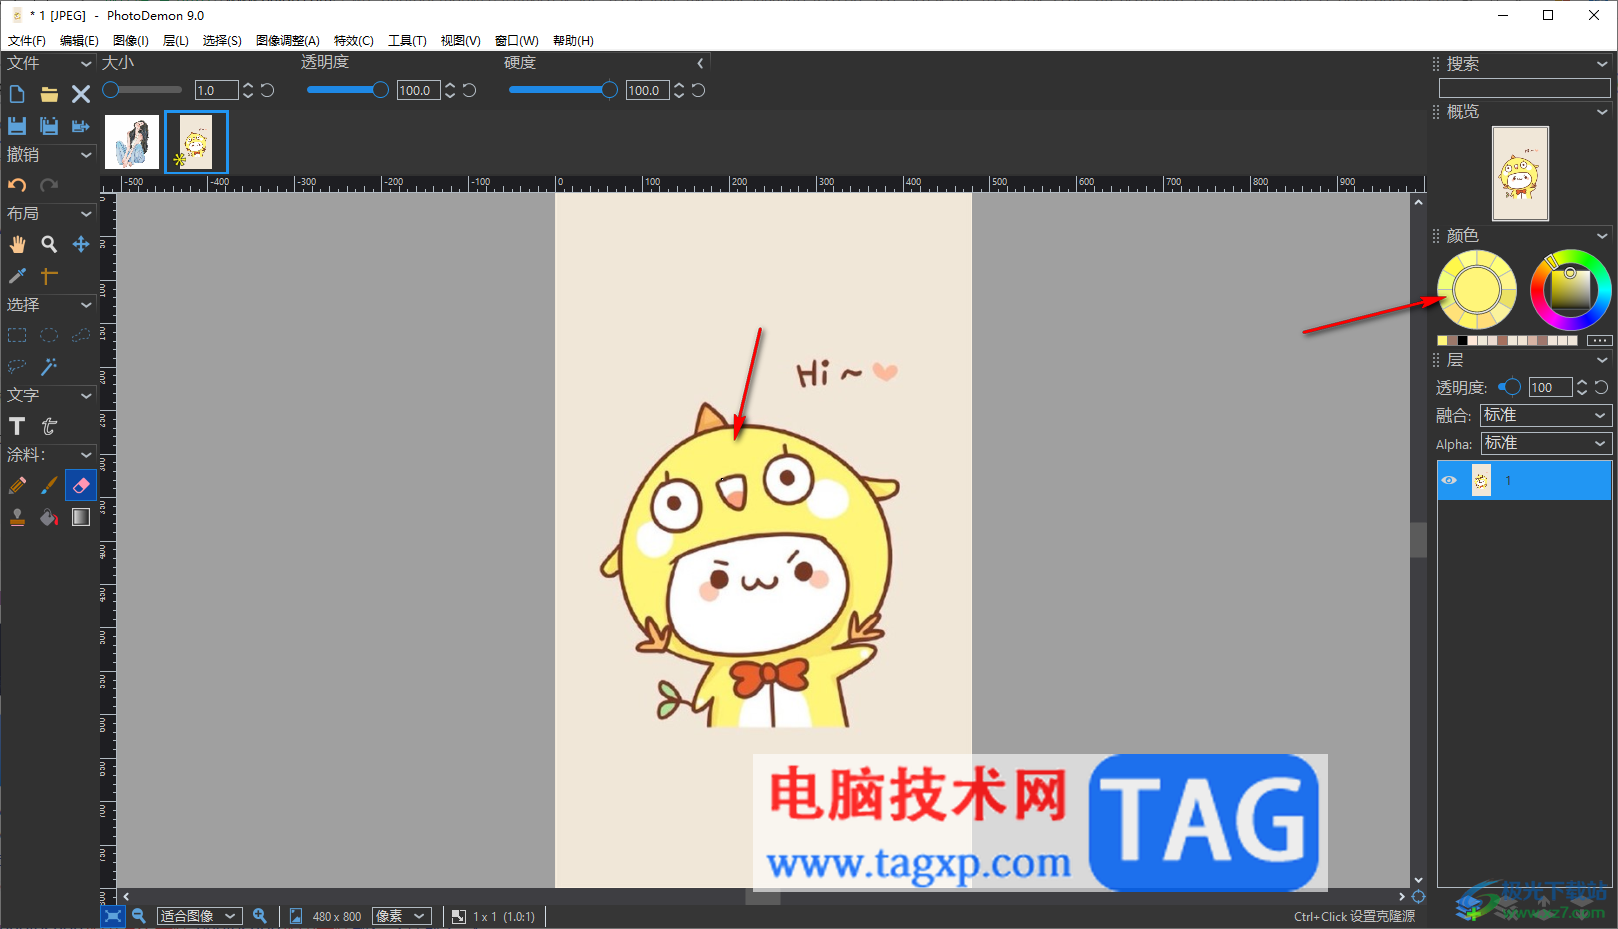Click the 硬度 hardness slider
Image resolution: width=1618 pixels, height=929 pixels.
[x=563, y=90]
